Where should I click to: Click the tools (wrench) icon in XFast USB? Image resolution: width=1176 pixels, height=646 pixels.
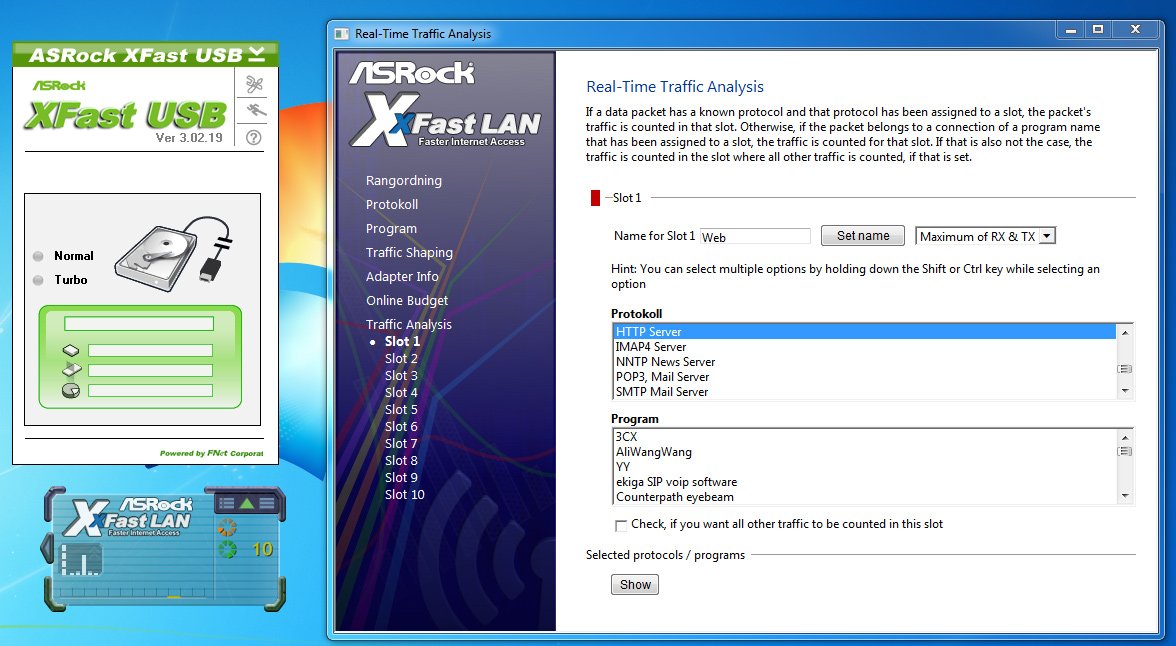point(253,84)
